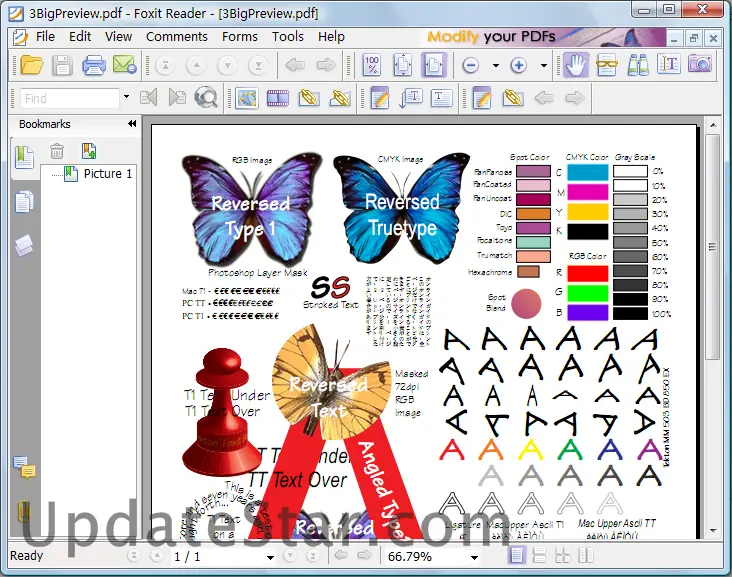The height and width of the screenshot is (577, 732).
Task: Click scroll down arrow of document
Action: click(x=713, y=531)
